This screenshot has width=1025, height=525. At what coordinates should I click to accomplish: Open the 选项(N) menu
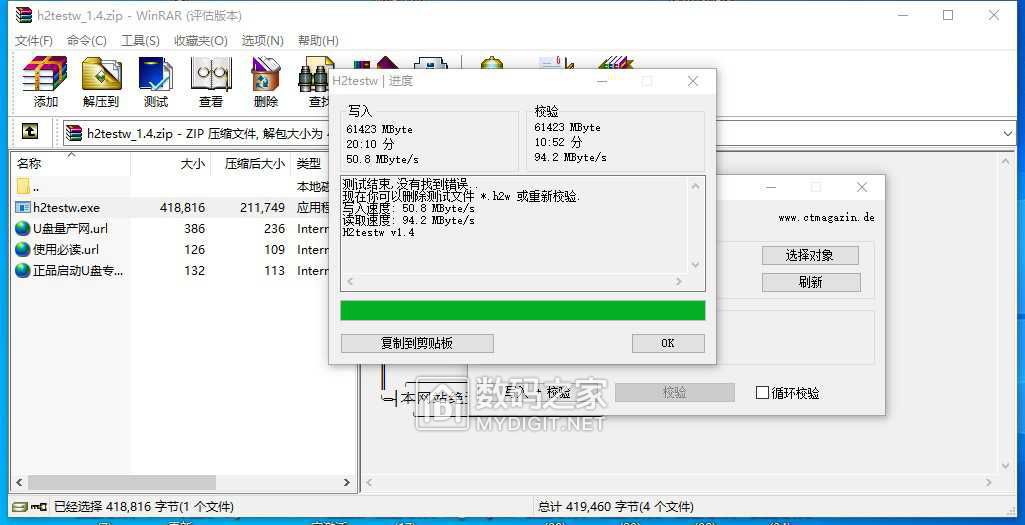click(262, 41)
